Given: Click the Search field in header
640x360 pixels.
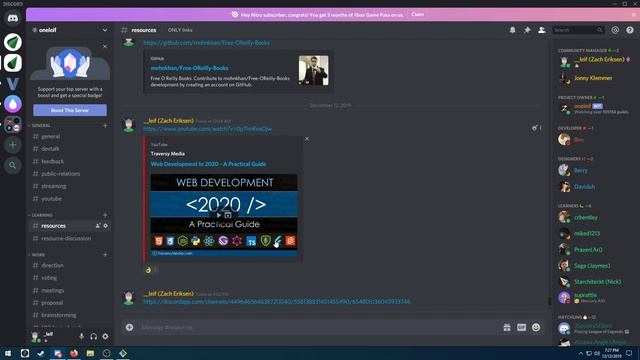Looking at the screenshot, I should (578, 30).
